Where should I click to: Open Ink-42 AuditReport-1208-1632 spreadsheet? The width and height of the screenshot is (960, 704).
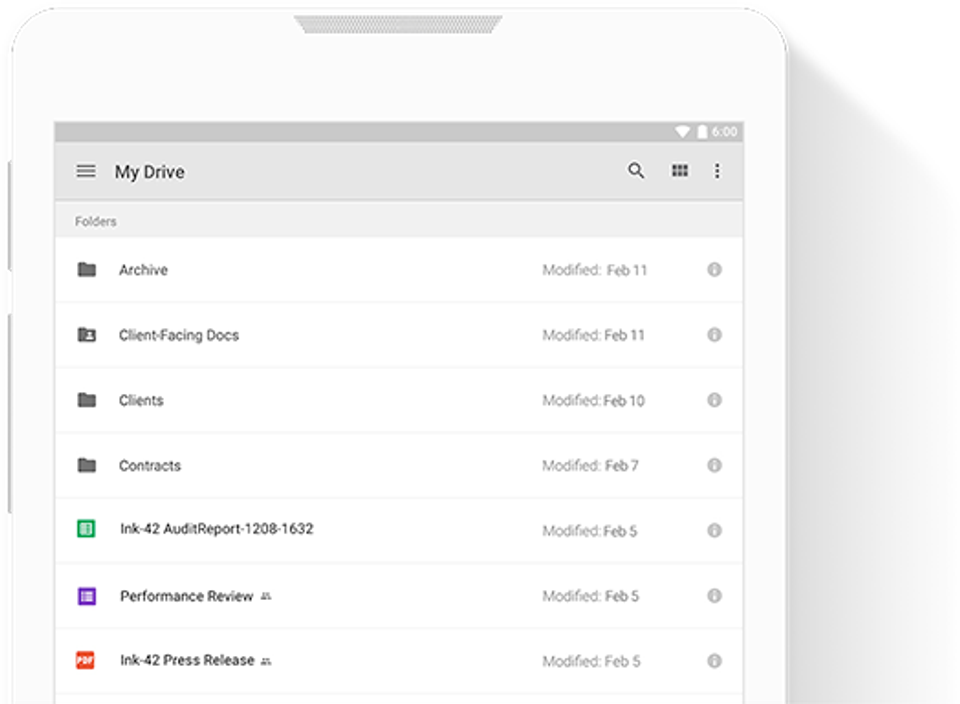pyautogui.click(x=216, y=529)
